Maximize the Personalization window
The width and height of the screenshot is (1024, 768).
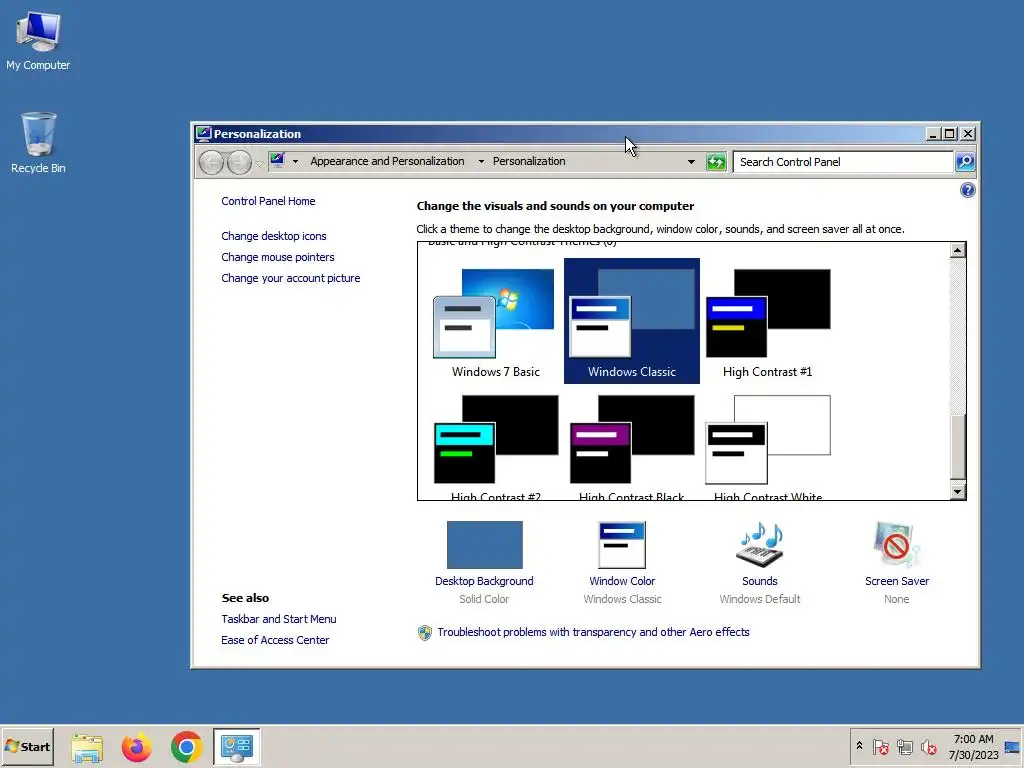point(950,134)
